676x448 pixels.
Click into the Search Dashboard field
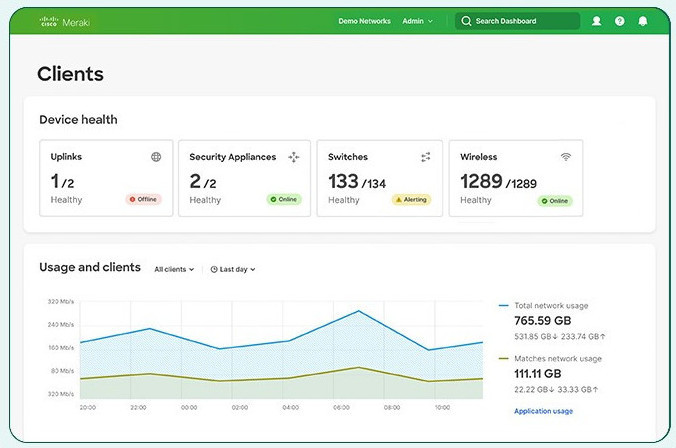[x=517, y=21]
